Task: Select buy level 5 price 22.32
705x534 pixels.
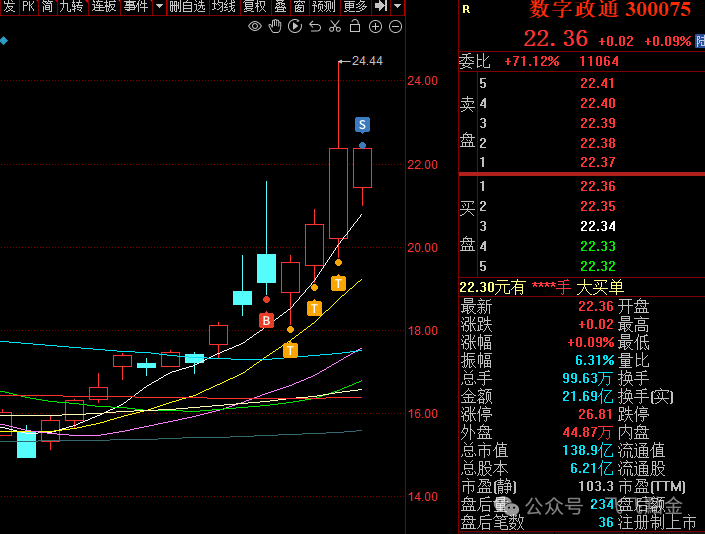Action: point(598,266)
